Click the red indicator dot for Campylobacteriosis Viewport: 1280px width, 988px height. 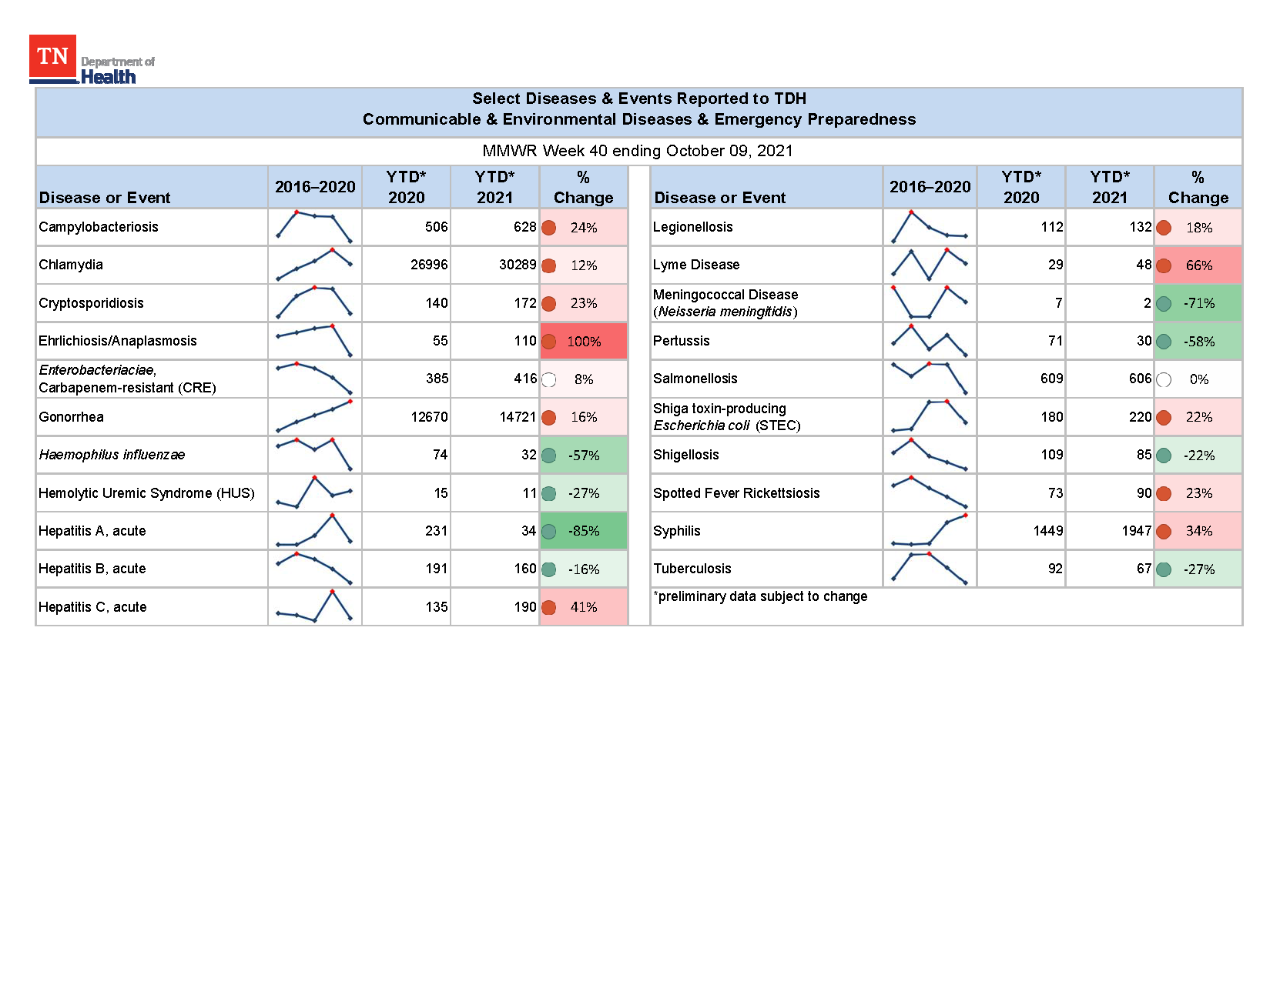click(549, 228)
